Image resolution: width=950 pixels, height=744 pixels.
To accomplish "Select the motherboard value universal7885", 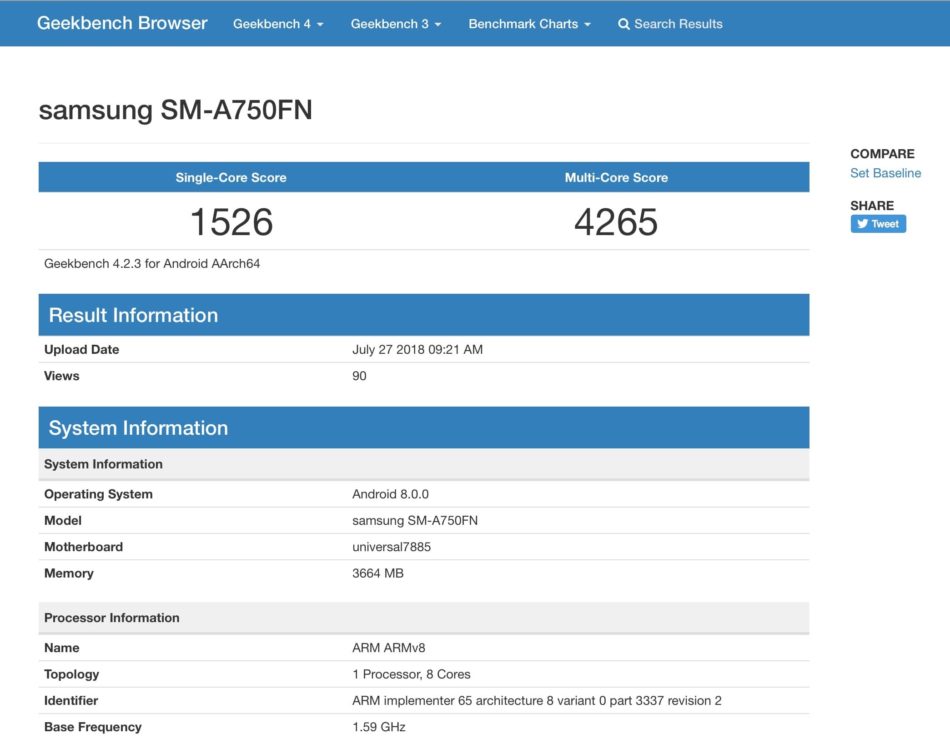I will click(x=391, y=547).
